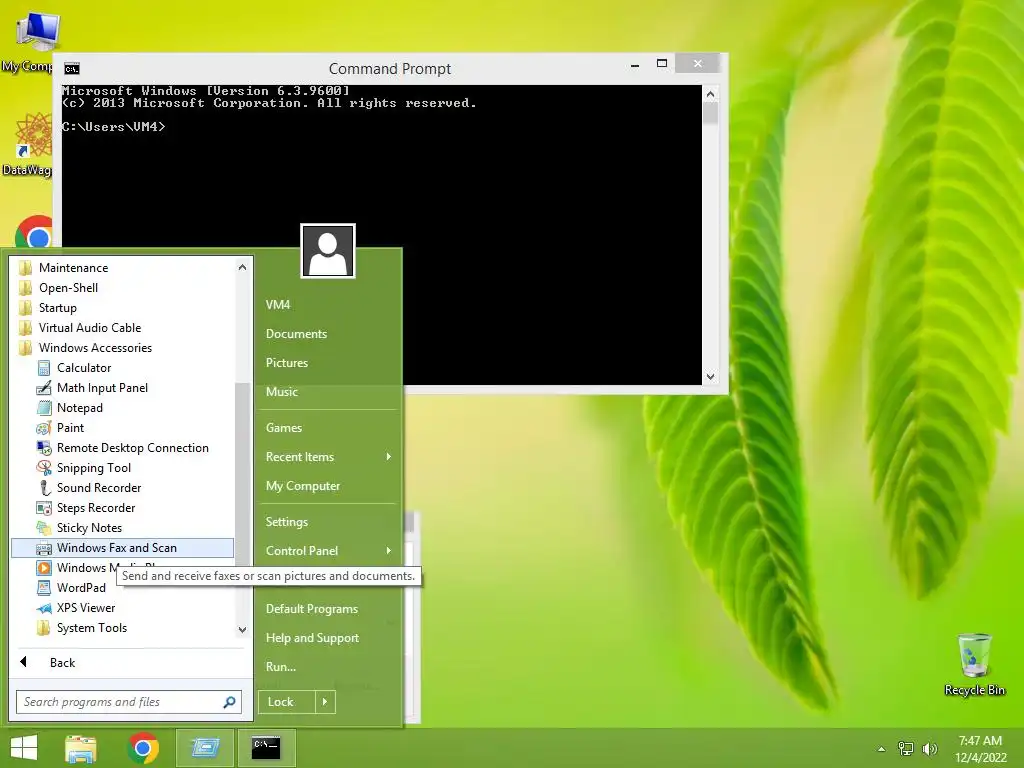1024x768 pixels.
Task: Click the Lock button
Action: coord(287,702)
